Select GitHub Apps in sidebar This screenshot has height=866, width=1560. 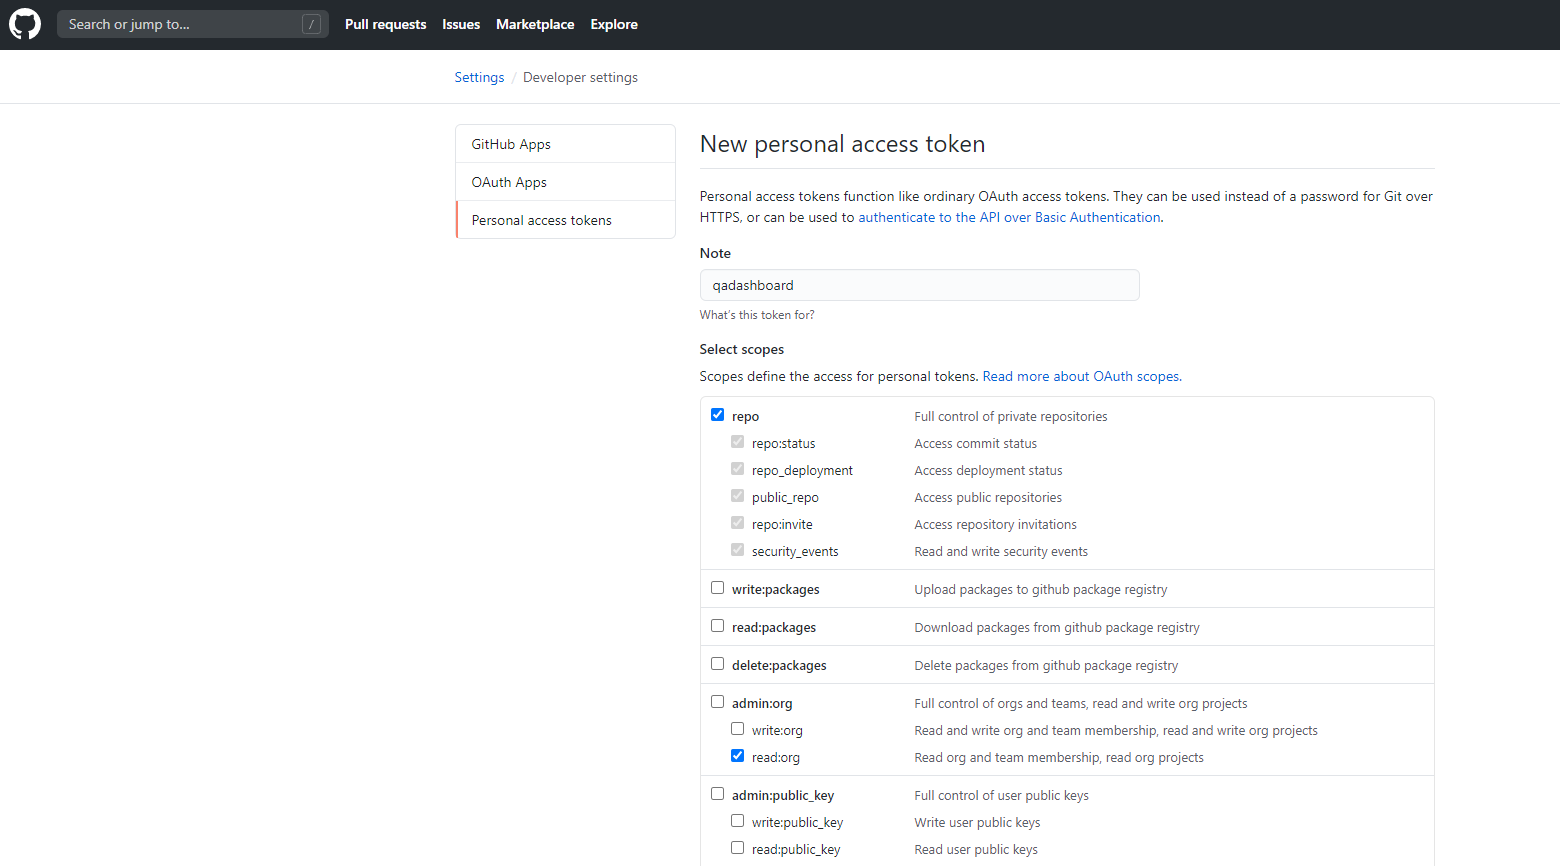pos(565,144)
